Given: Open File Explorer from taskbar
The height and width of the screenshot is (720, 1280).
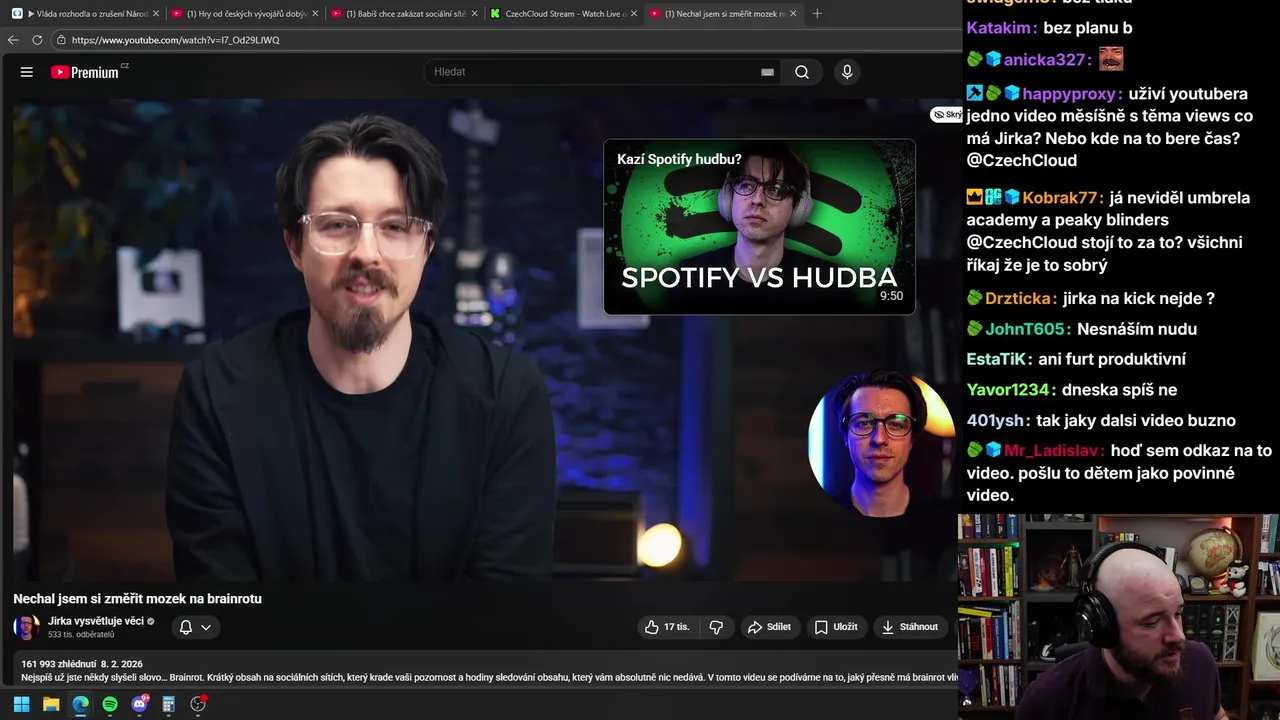Looking at the screenshot, I should click(x=51, y=704).
